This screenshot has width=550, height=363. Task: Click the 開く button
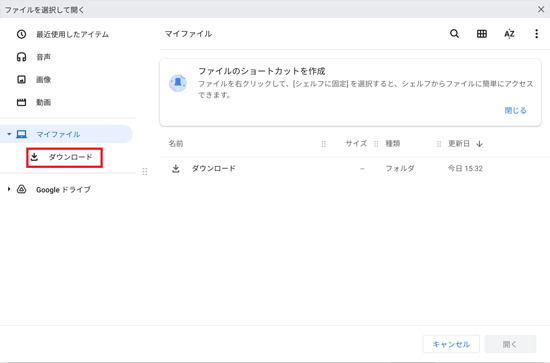510,344
